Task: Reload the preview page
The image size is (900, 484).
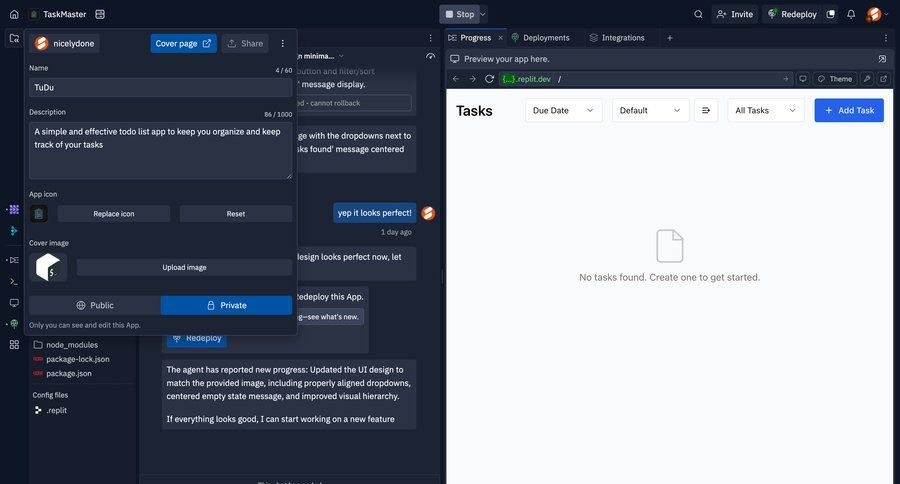Action: pos(490,79)
